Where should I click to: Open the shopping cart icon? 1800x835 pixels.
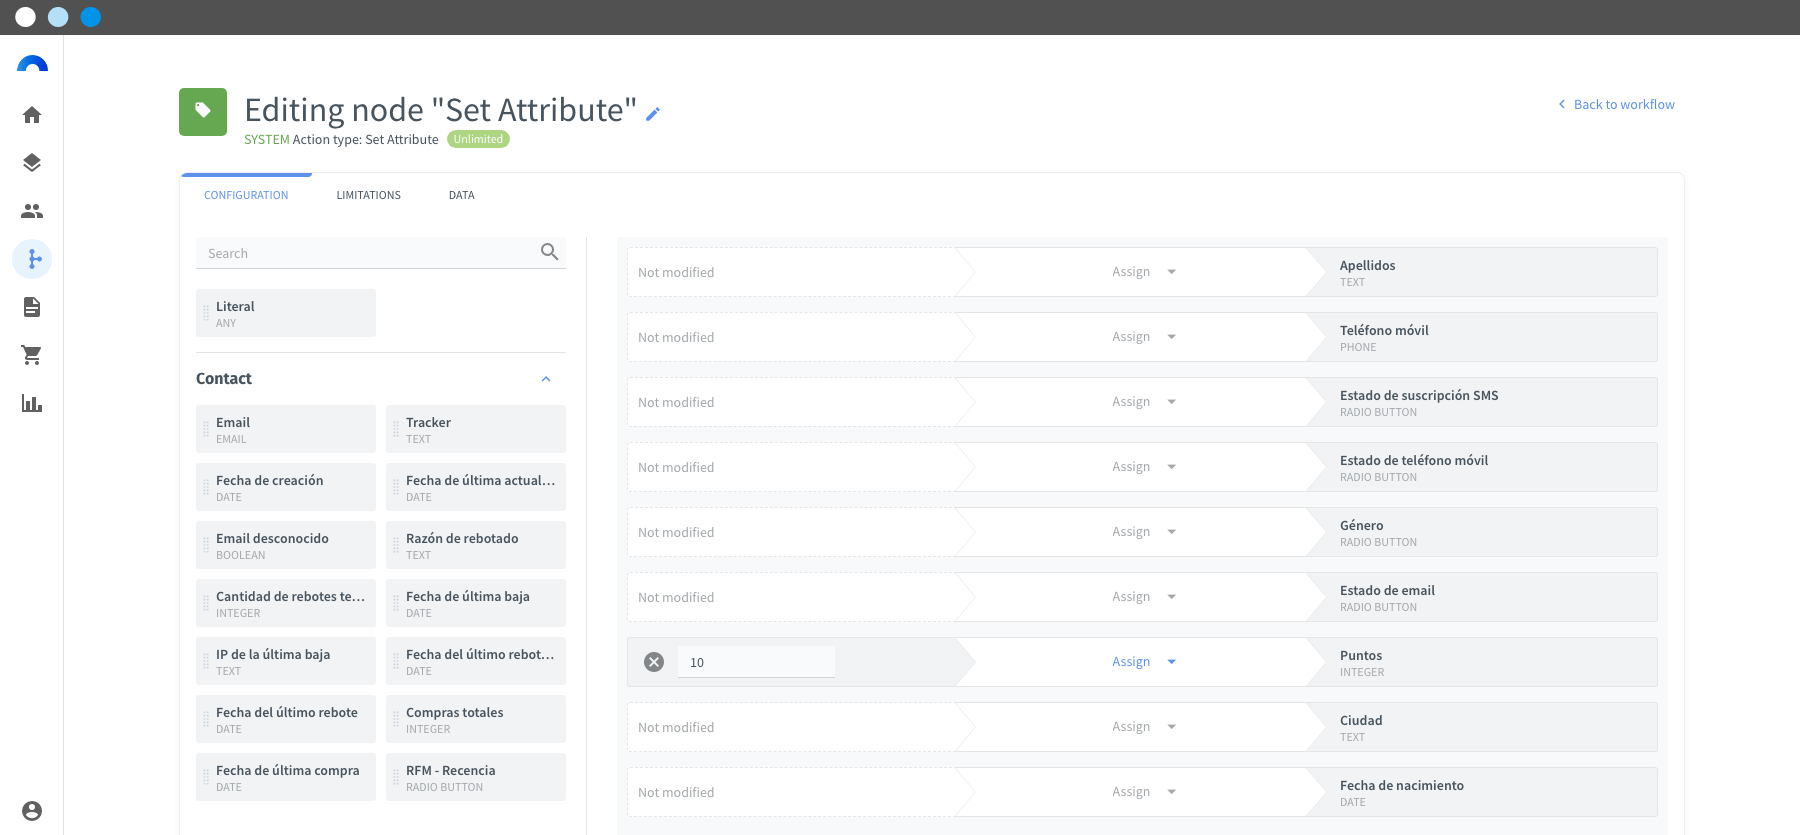32,355
